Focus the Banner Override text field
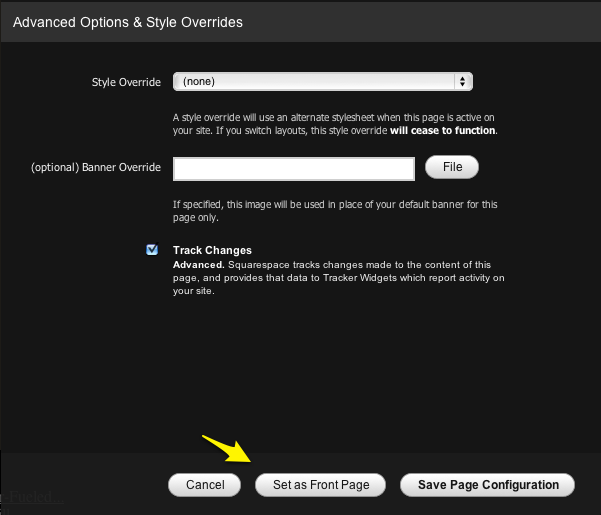This screenshot has width=601, height=515. (293, 168)
